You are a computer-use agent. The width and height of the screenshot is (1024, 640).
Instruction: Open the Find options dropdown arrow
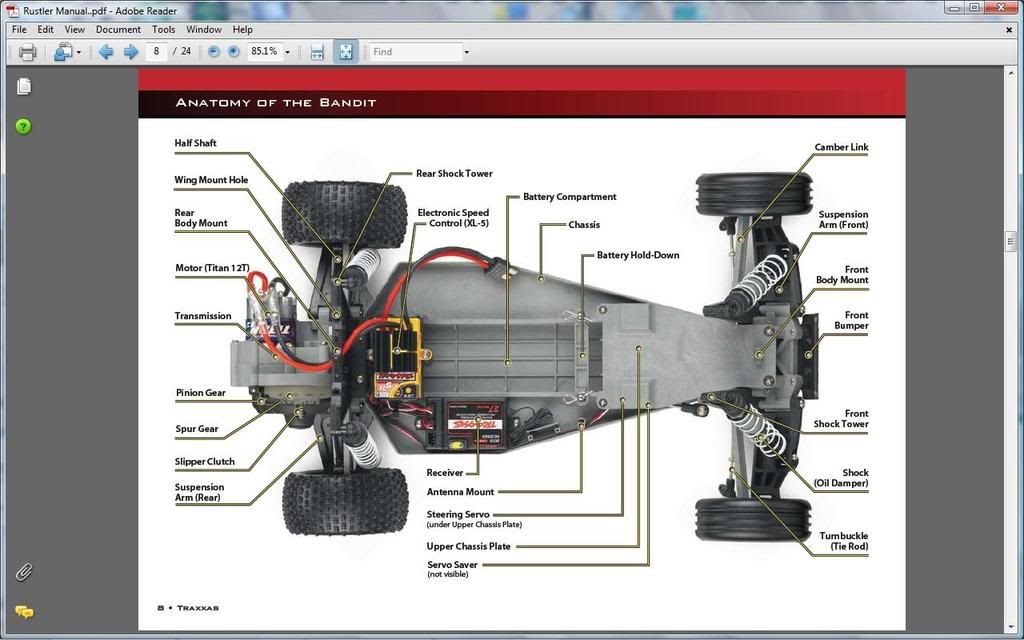coord(466,52)
